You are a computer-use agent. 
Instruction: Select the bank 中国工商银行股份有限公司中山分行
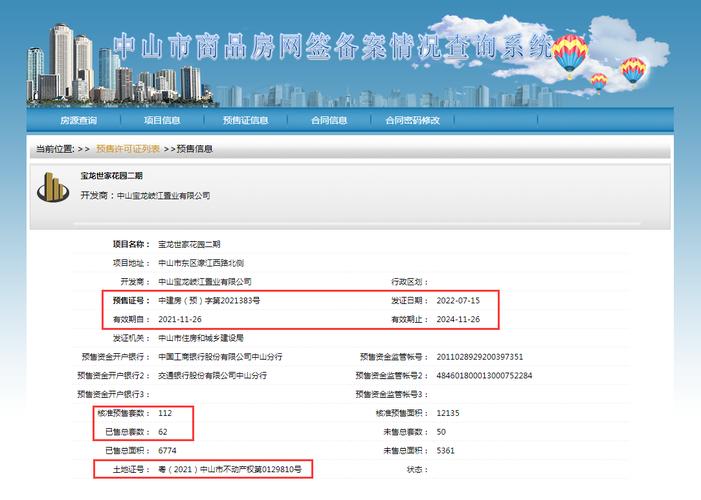220,357
